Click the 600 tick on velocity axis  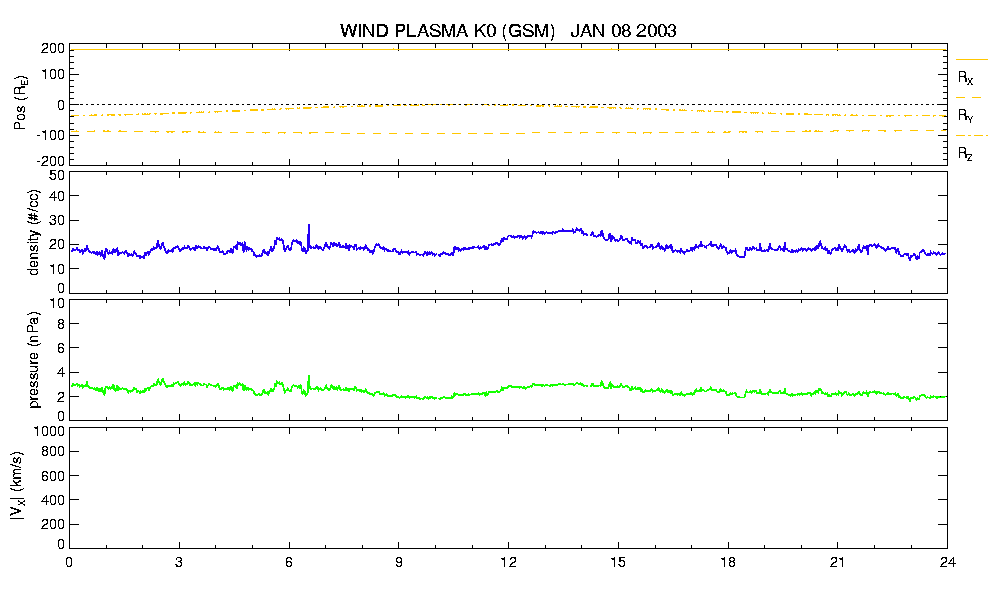point(54,476)
